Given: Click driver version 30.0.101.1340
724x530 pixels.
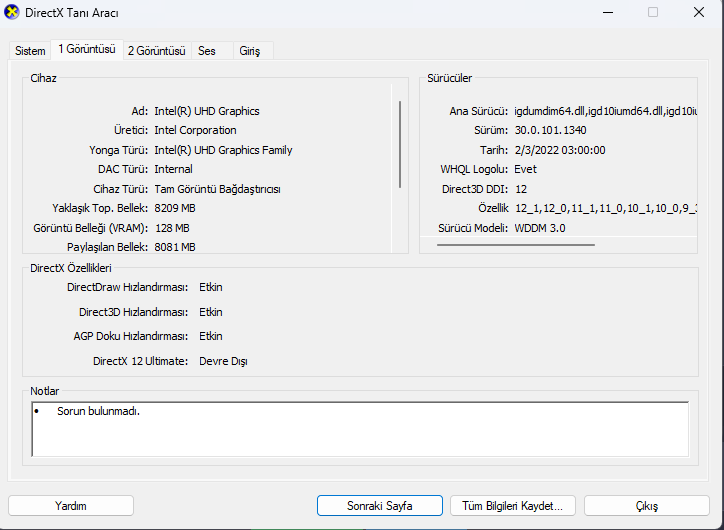Looking at the screenshot, I should (550, 130).
